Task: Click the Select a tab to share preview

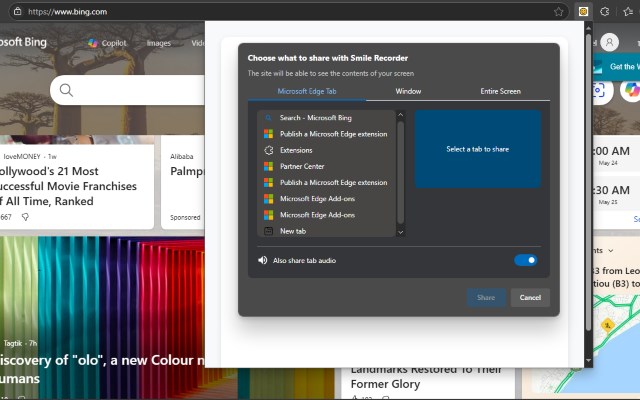Action: click(x=478, y=149)
